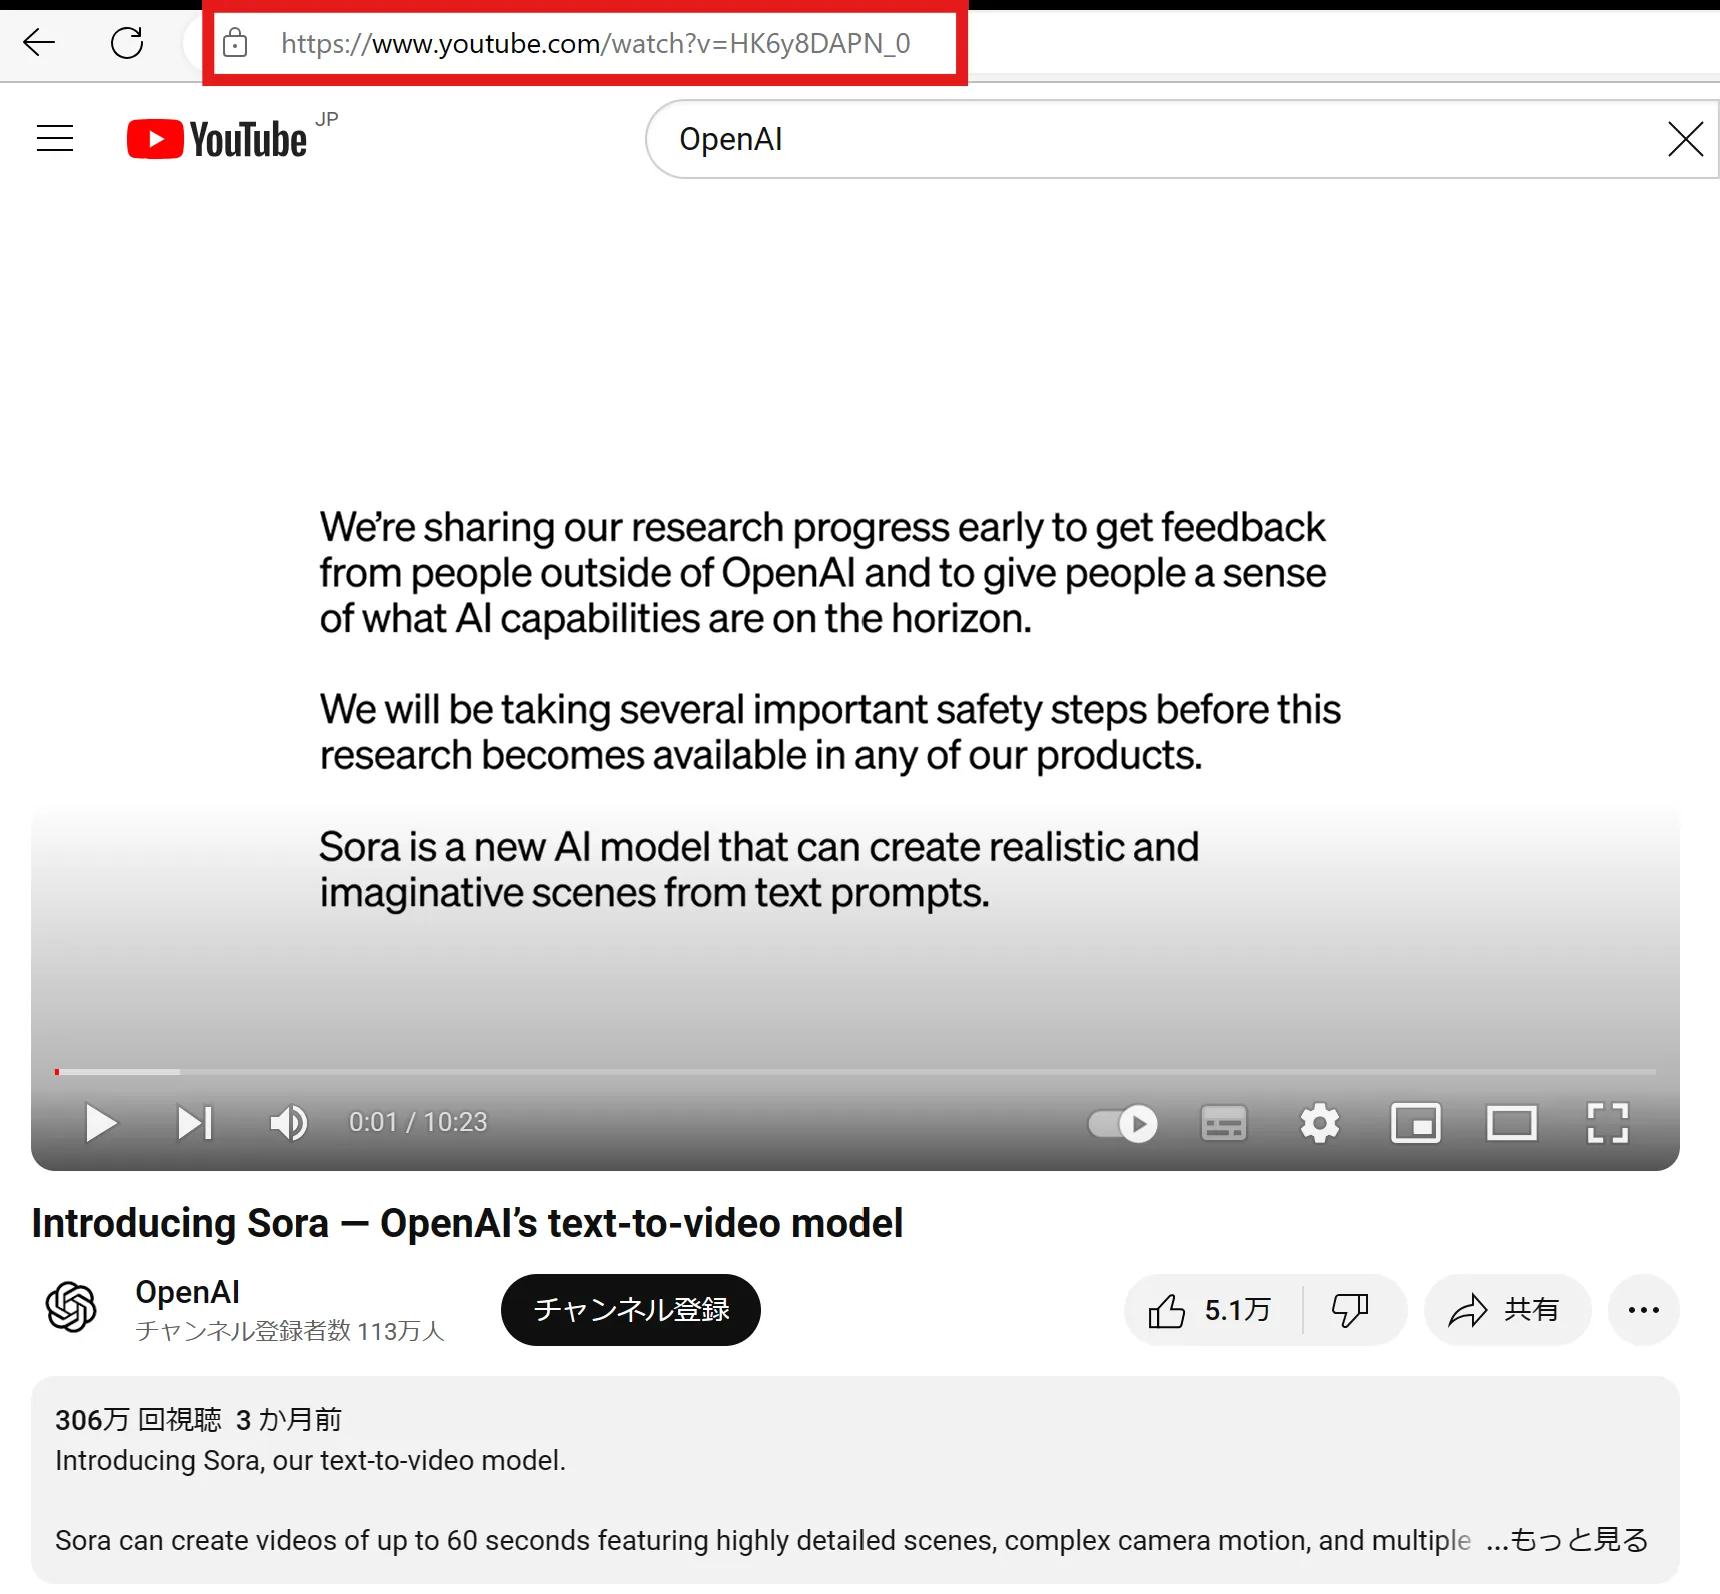Turn on subtitles with the captions icon

[x=1224, y=1123]
